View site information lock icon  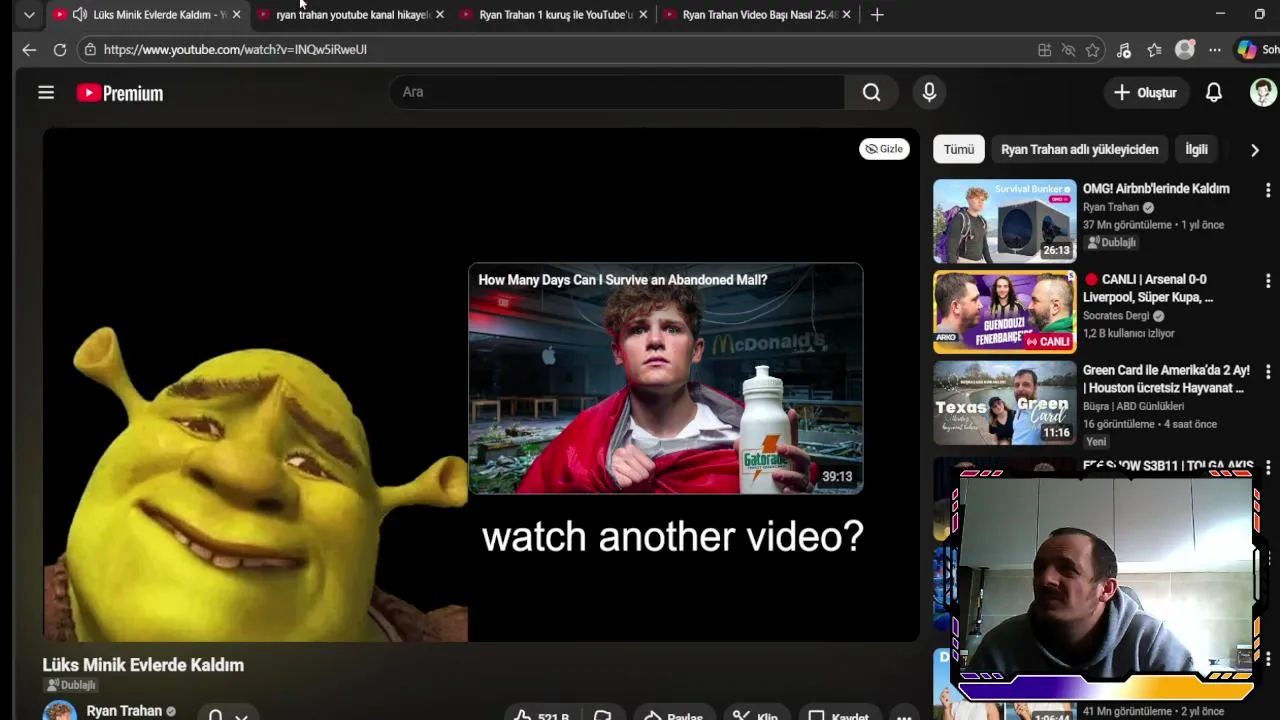click(x=90, y=49)
